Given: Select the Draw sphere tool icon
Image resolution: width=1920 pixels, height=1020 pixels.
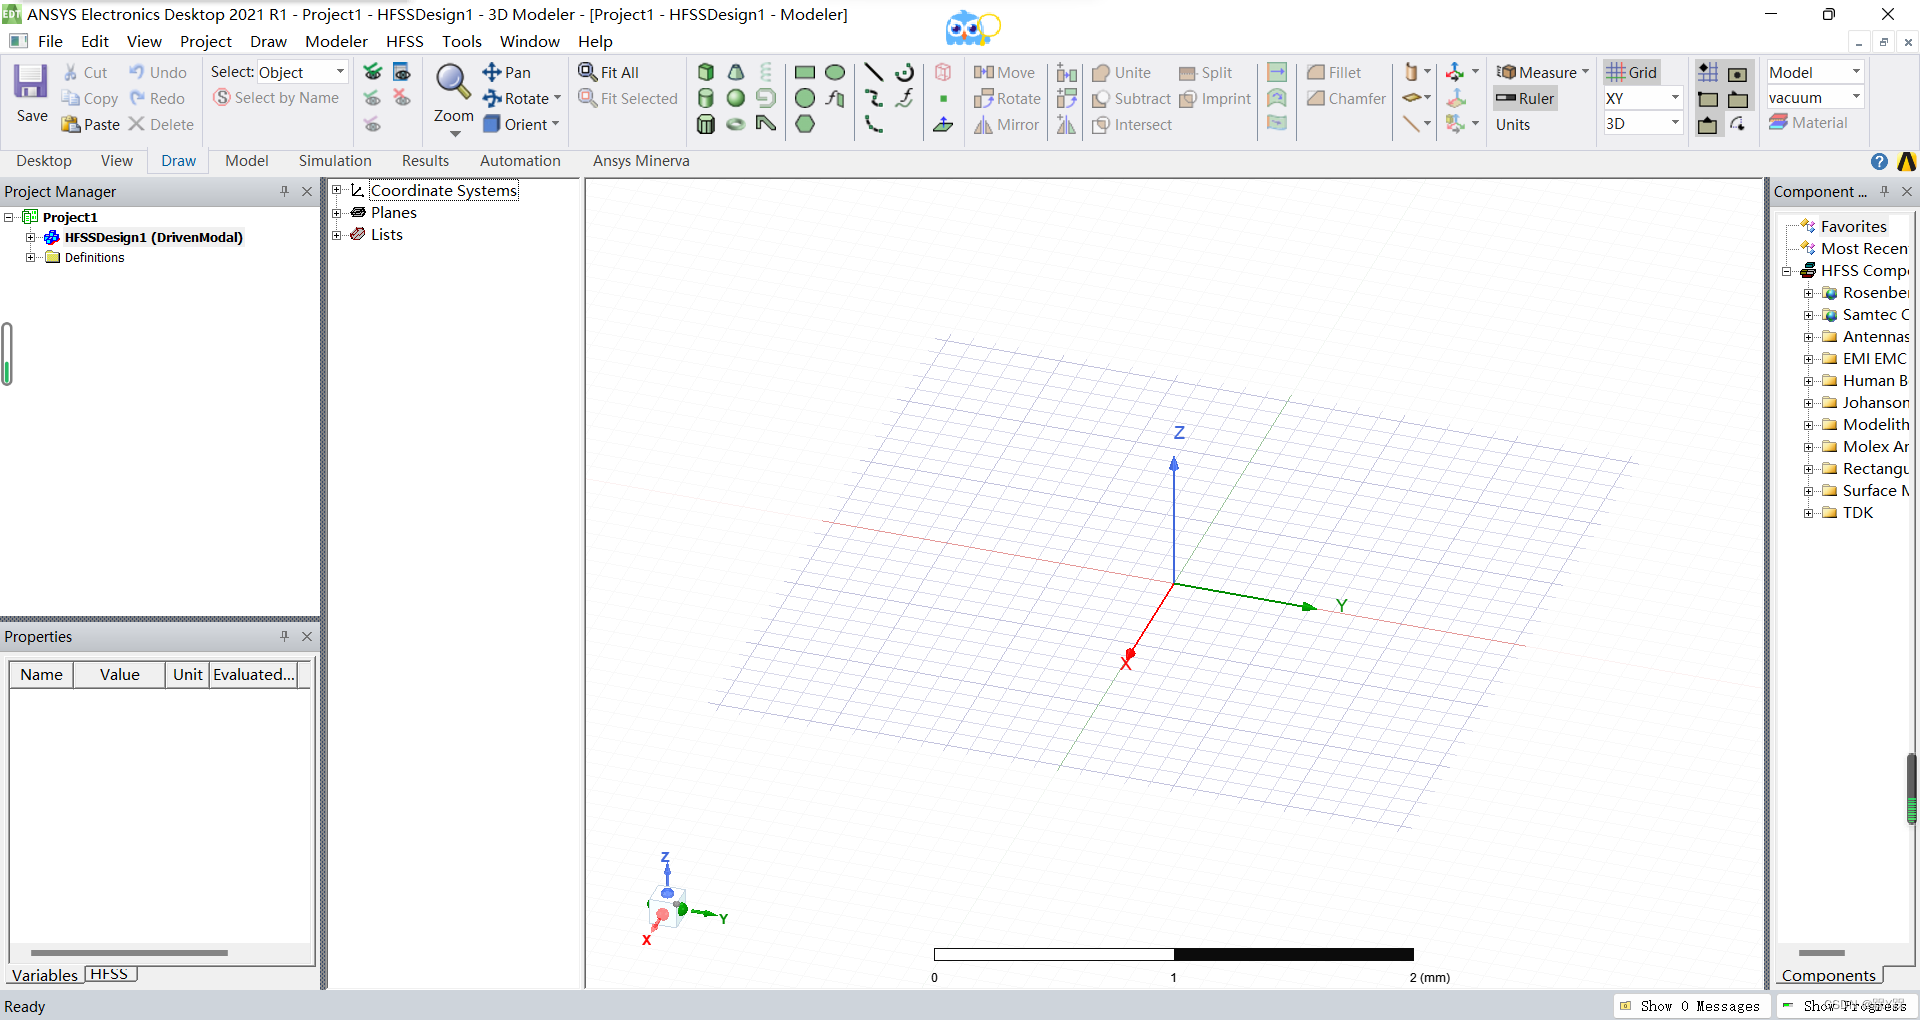Looking at the screenshot, I should coord(736,98).
